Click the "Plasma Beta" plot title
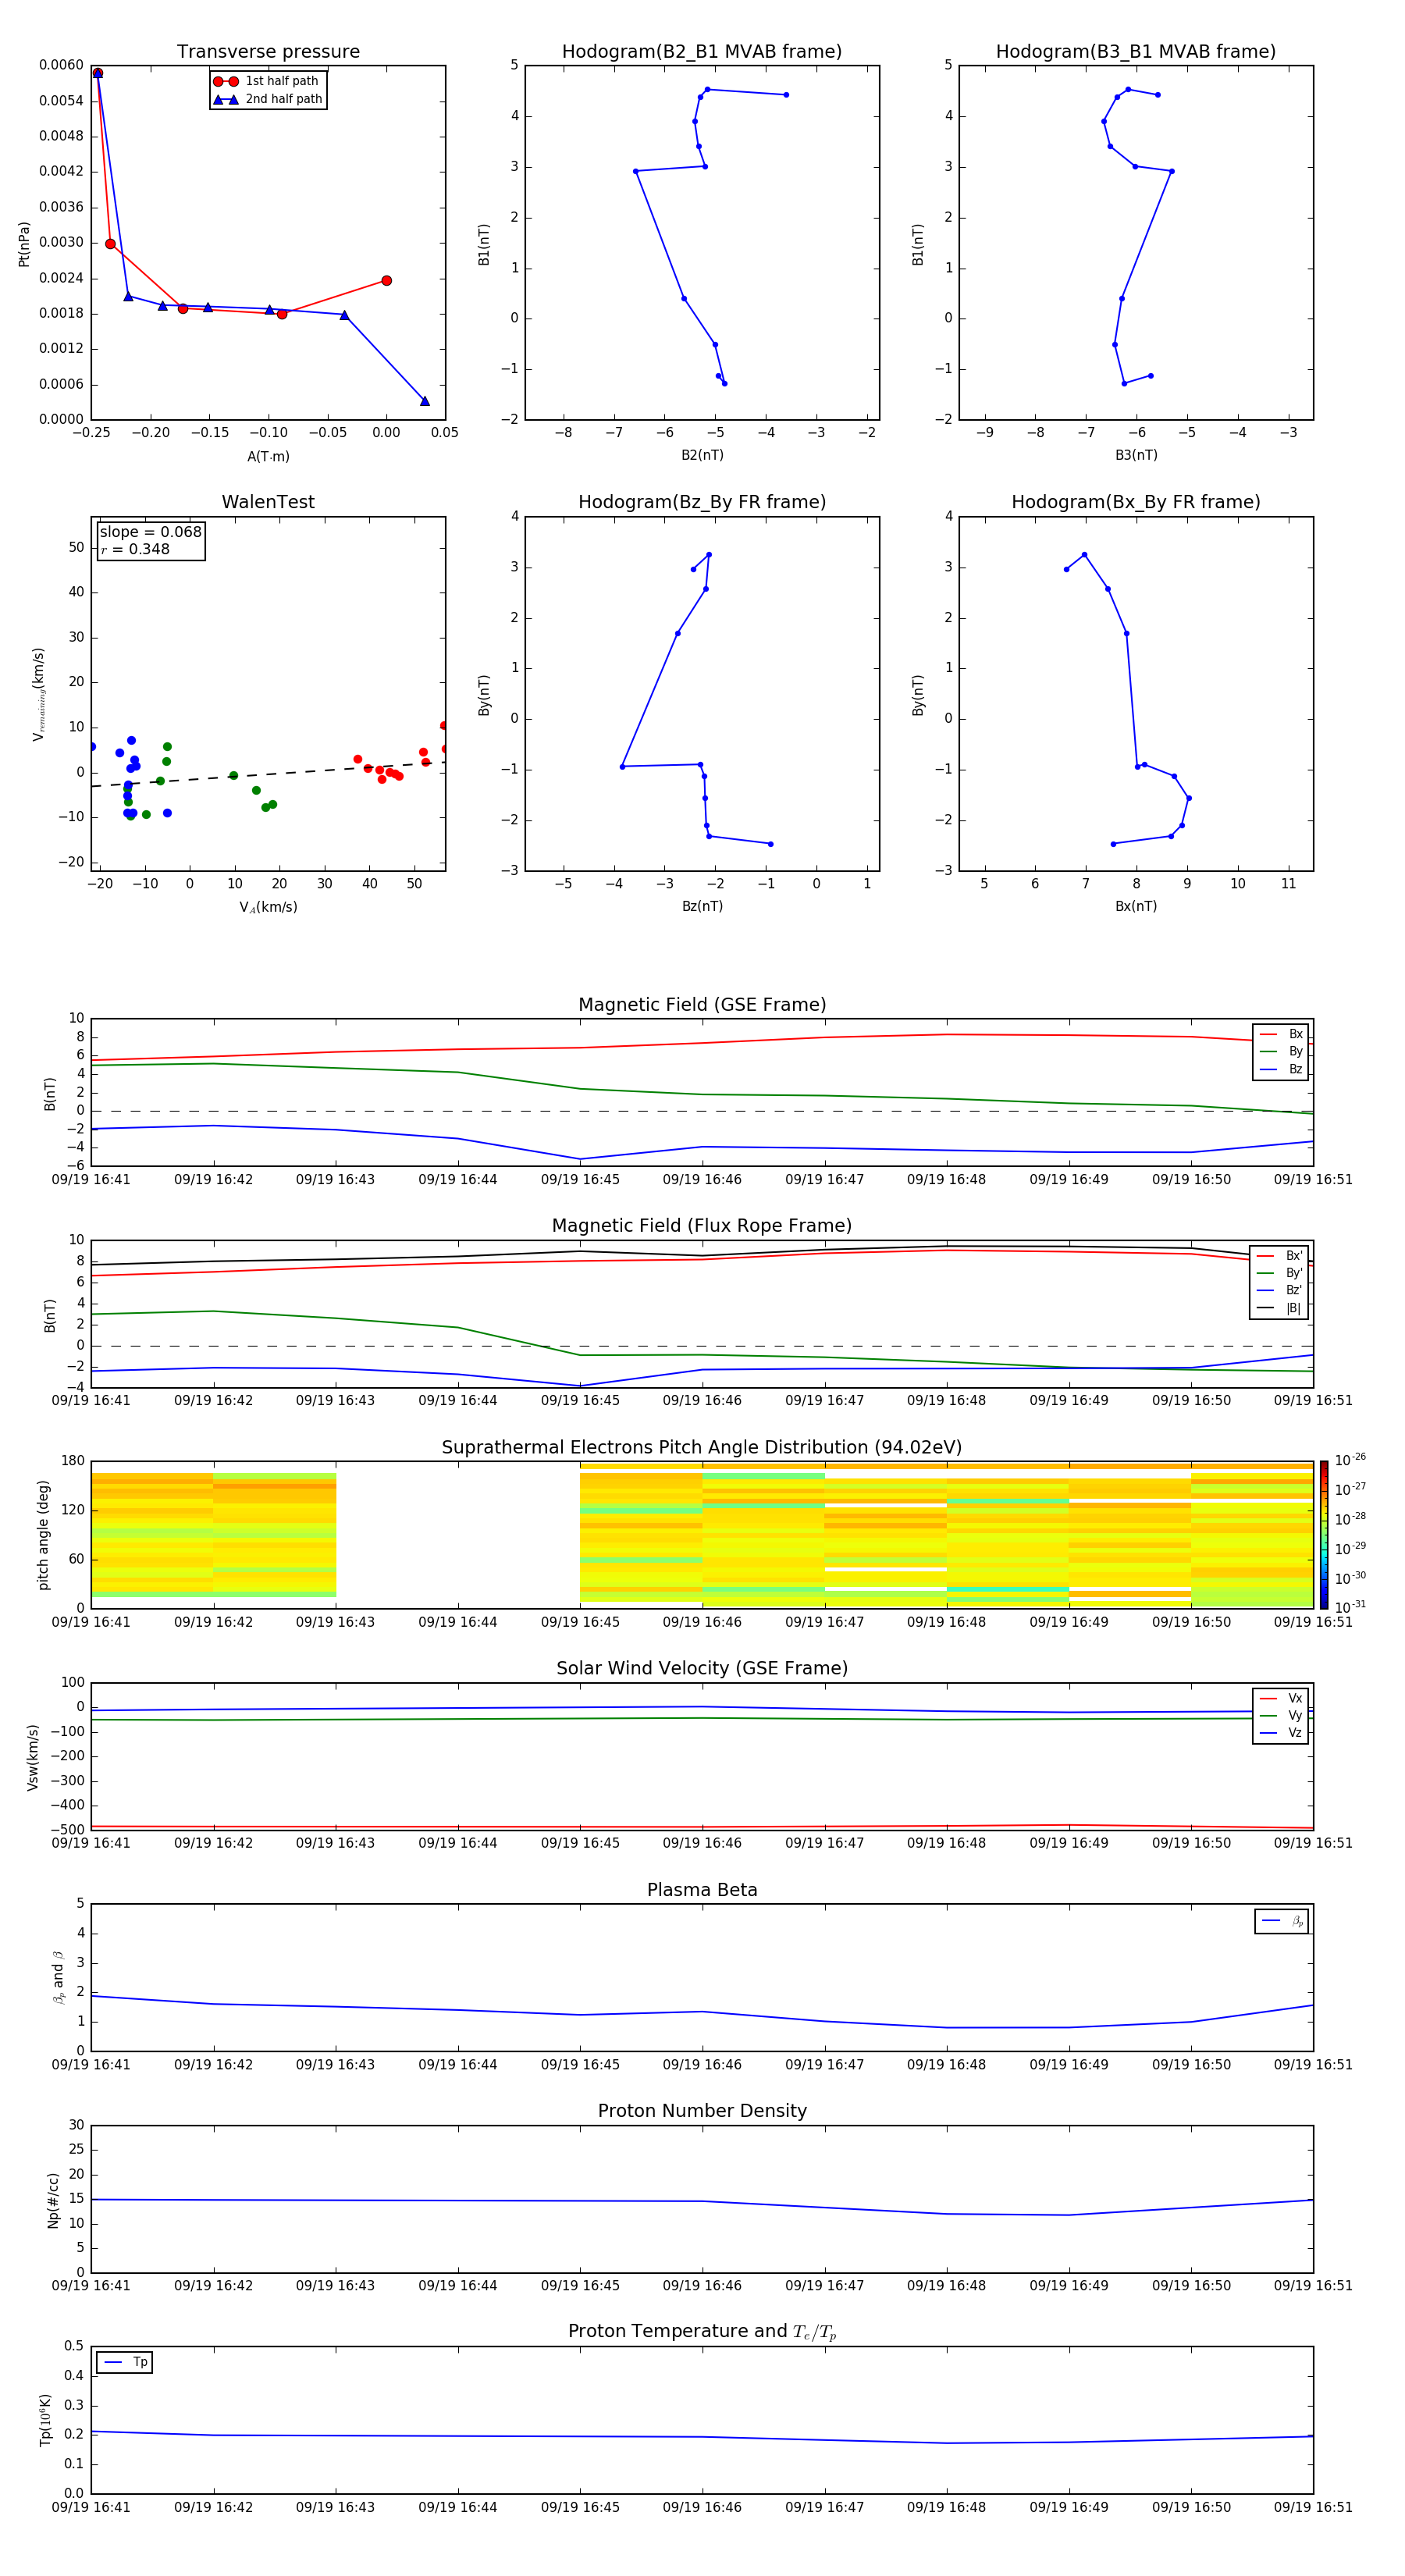The image size is (1405, 2576). pyautogui.click(x=702, y=1890)
